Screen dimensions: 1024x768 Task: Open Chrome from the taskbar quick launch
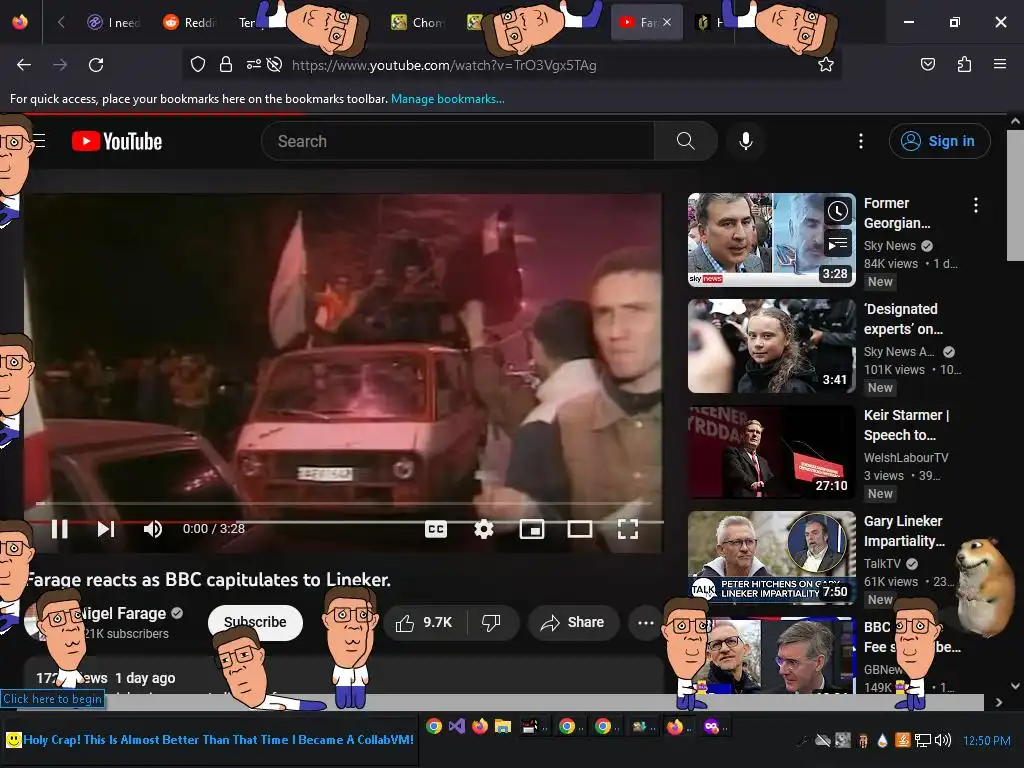coord(434,726)
